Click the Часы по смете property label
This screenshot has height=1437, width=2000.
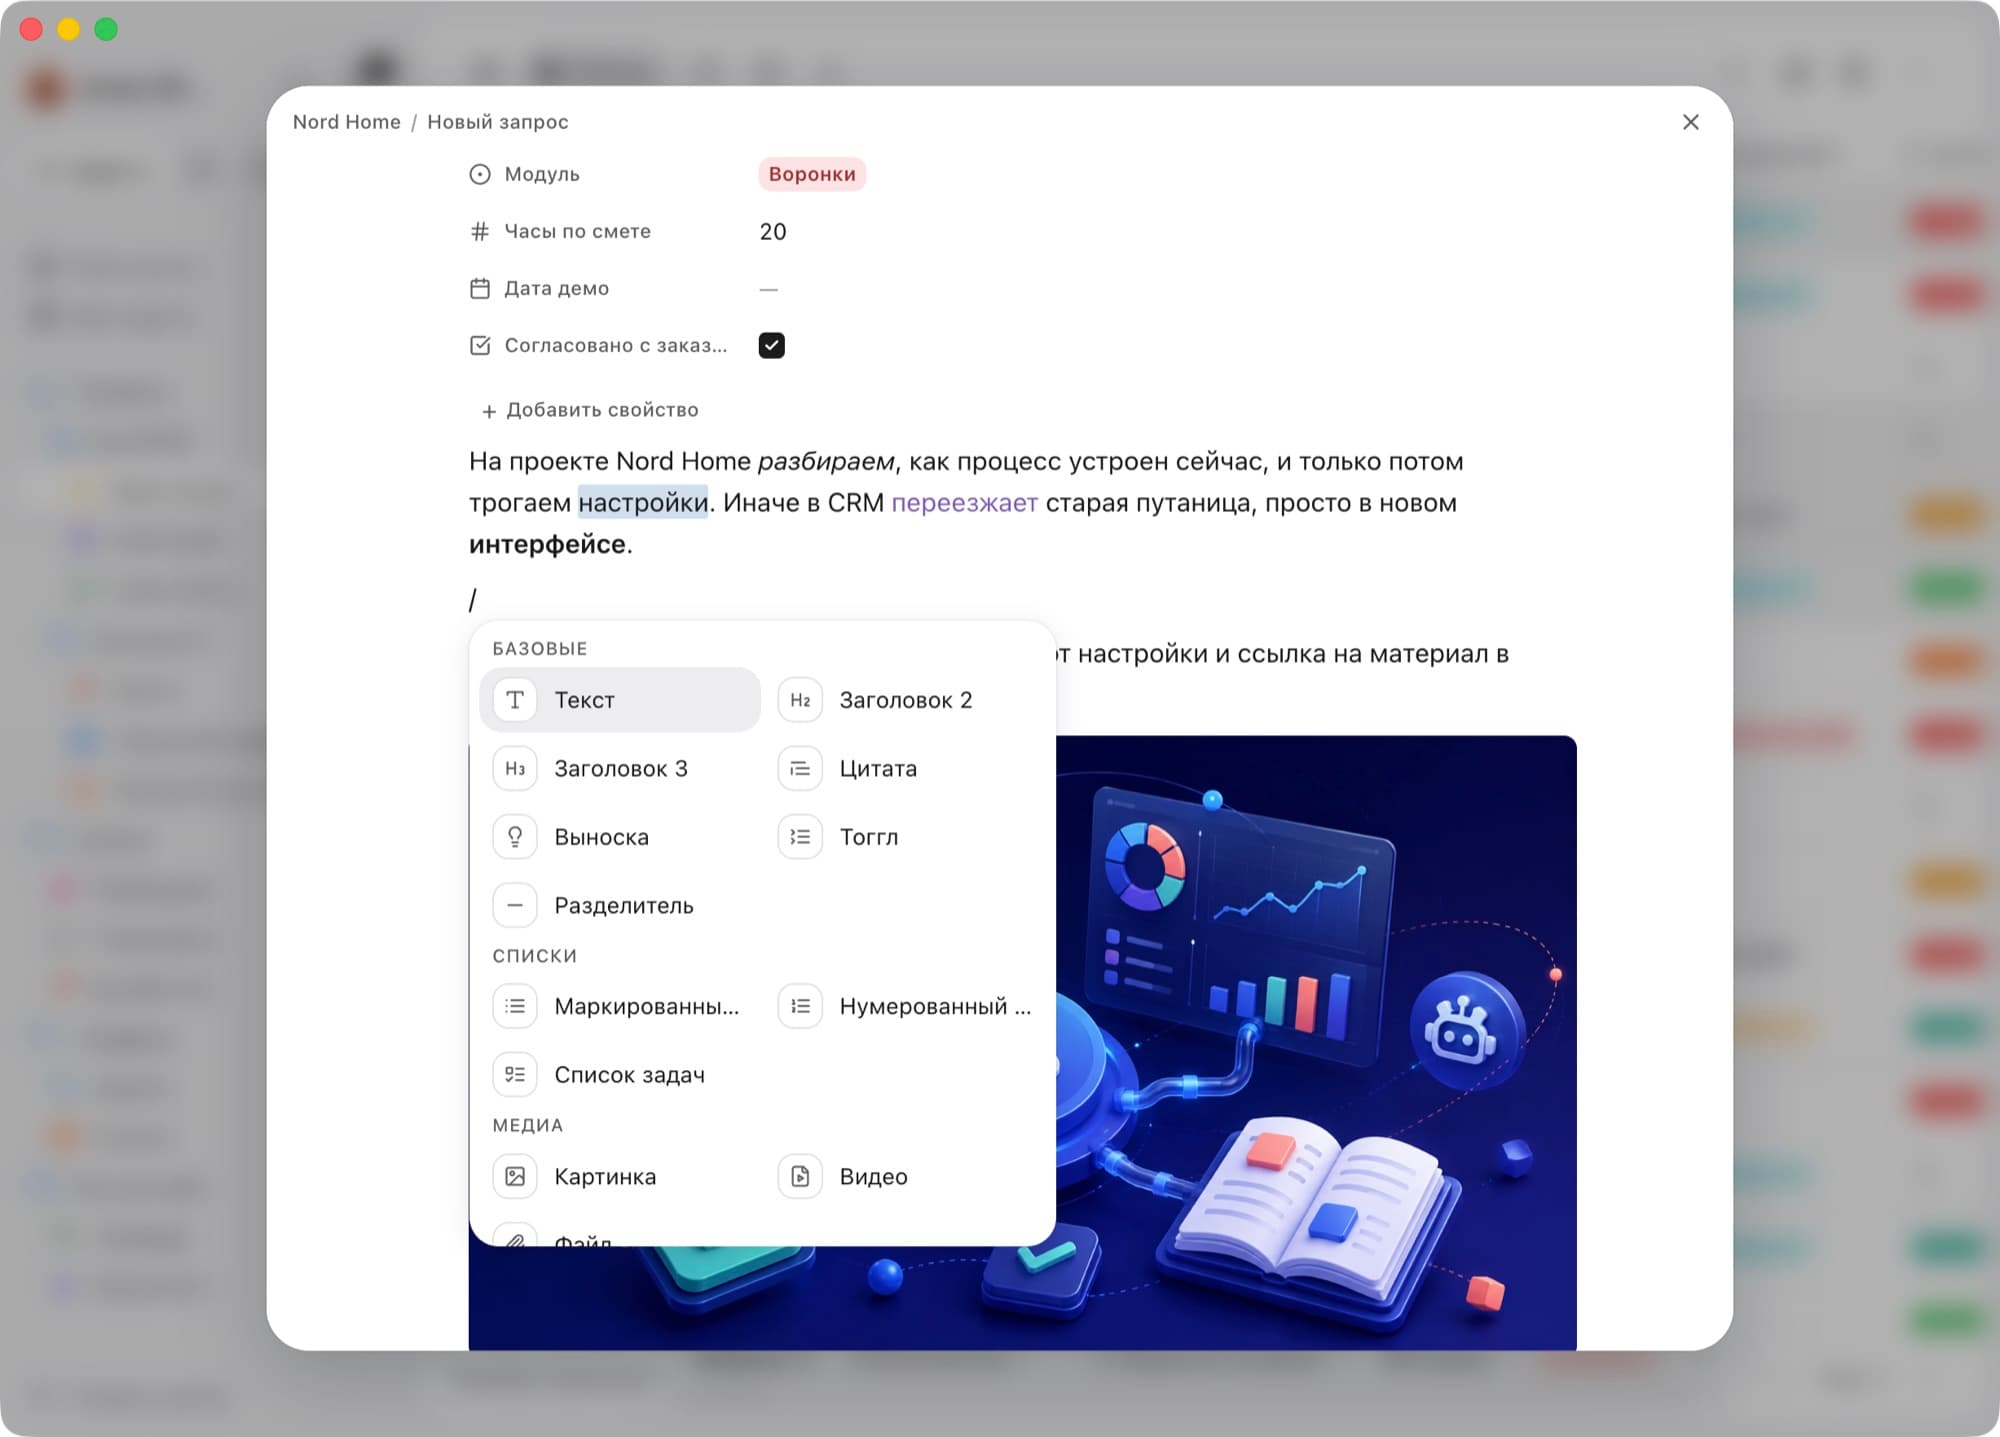pos(577,231)
